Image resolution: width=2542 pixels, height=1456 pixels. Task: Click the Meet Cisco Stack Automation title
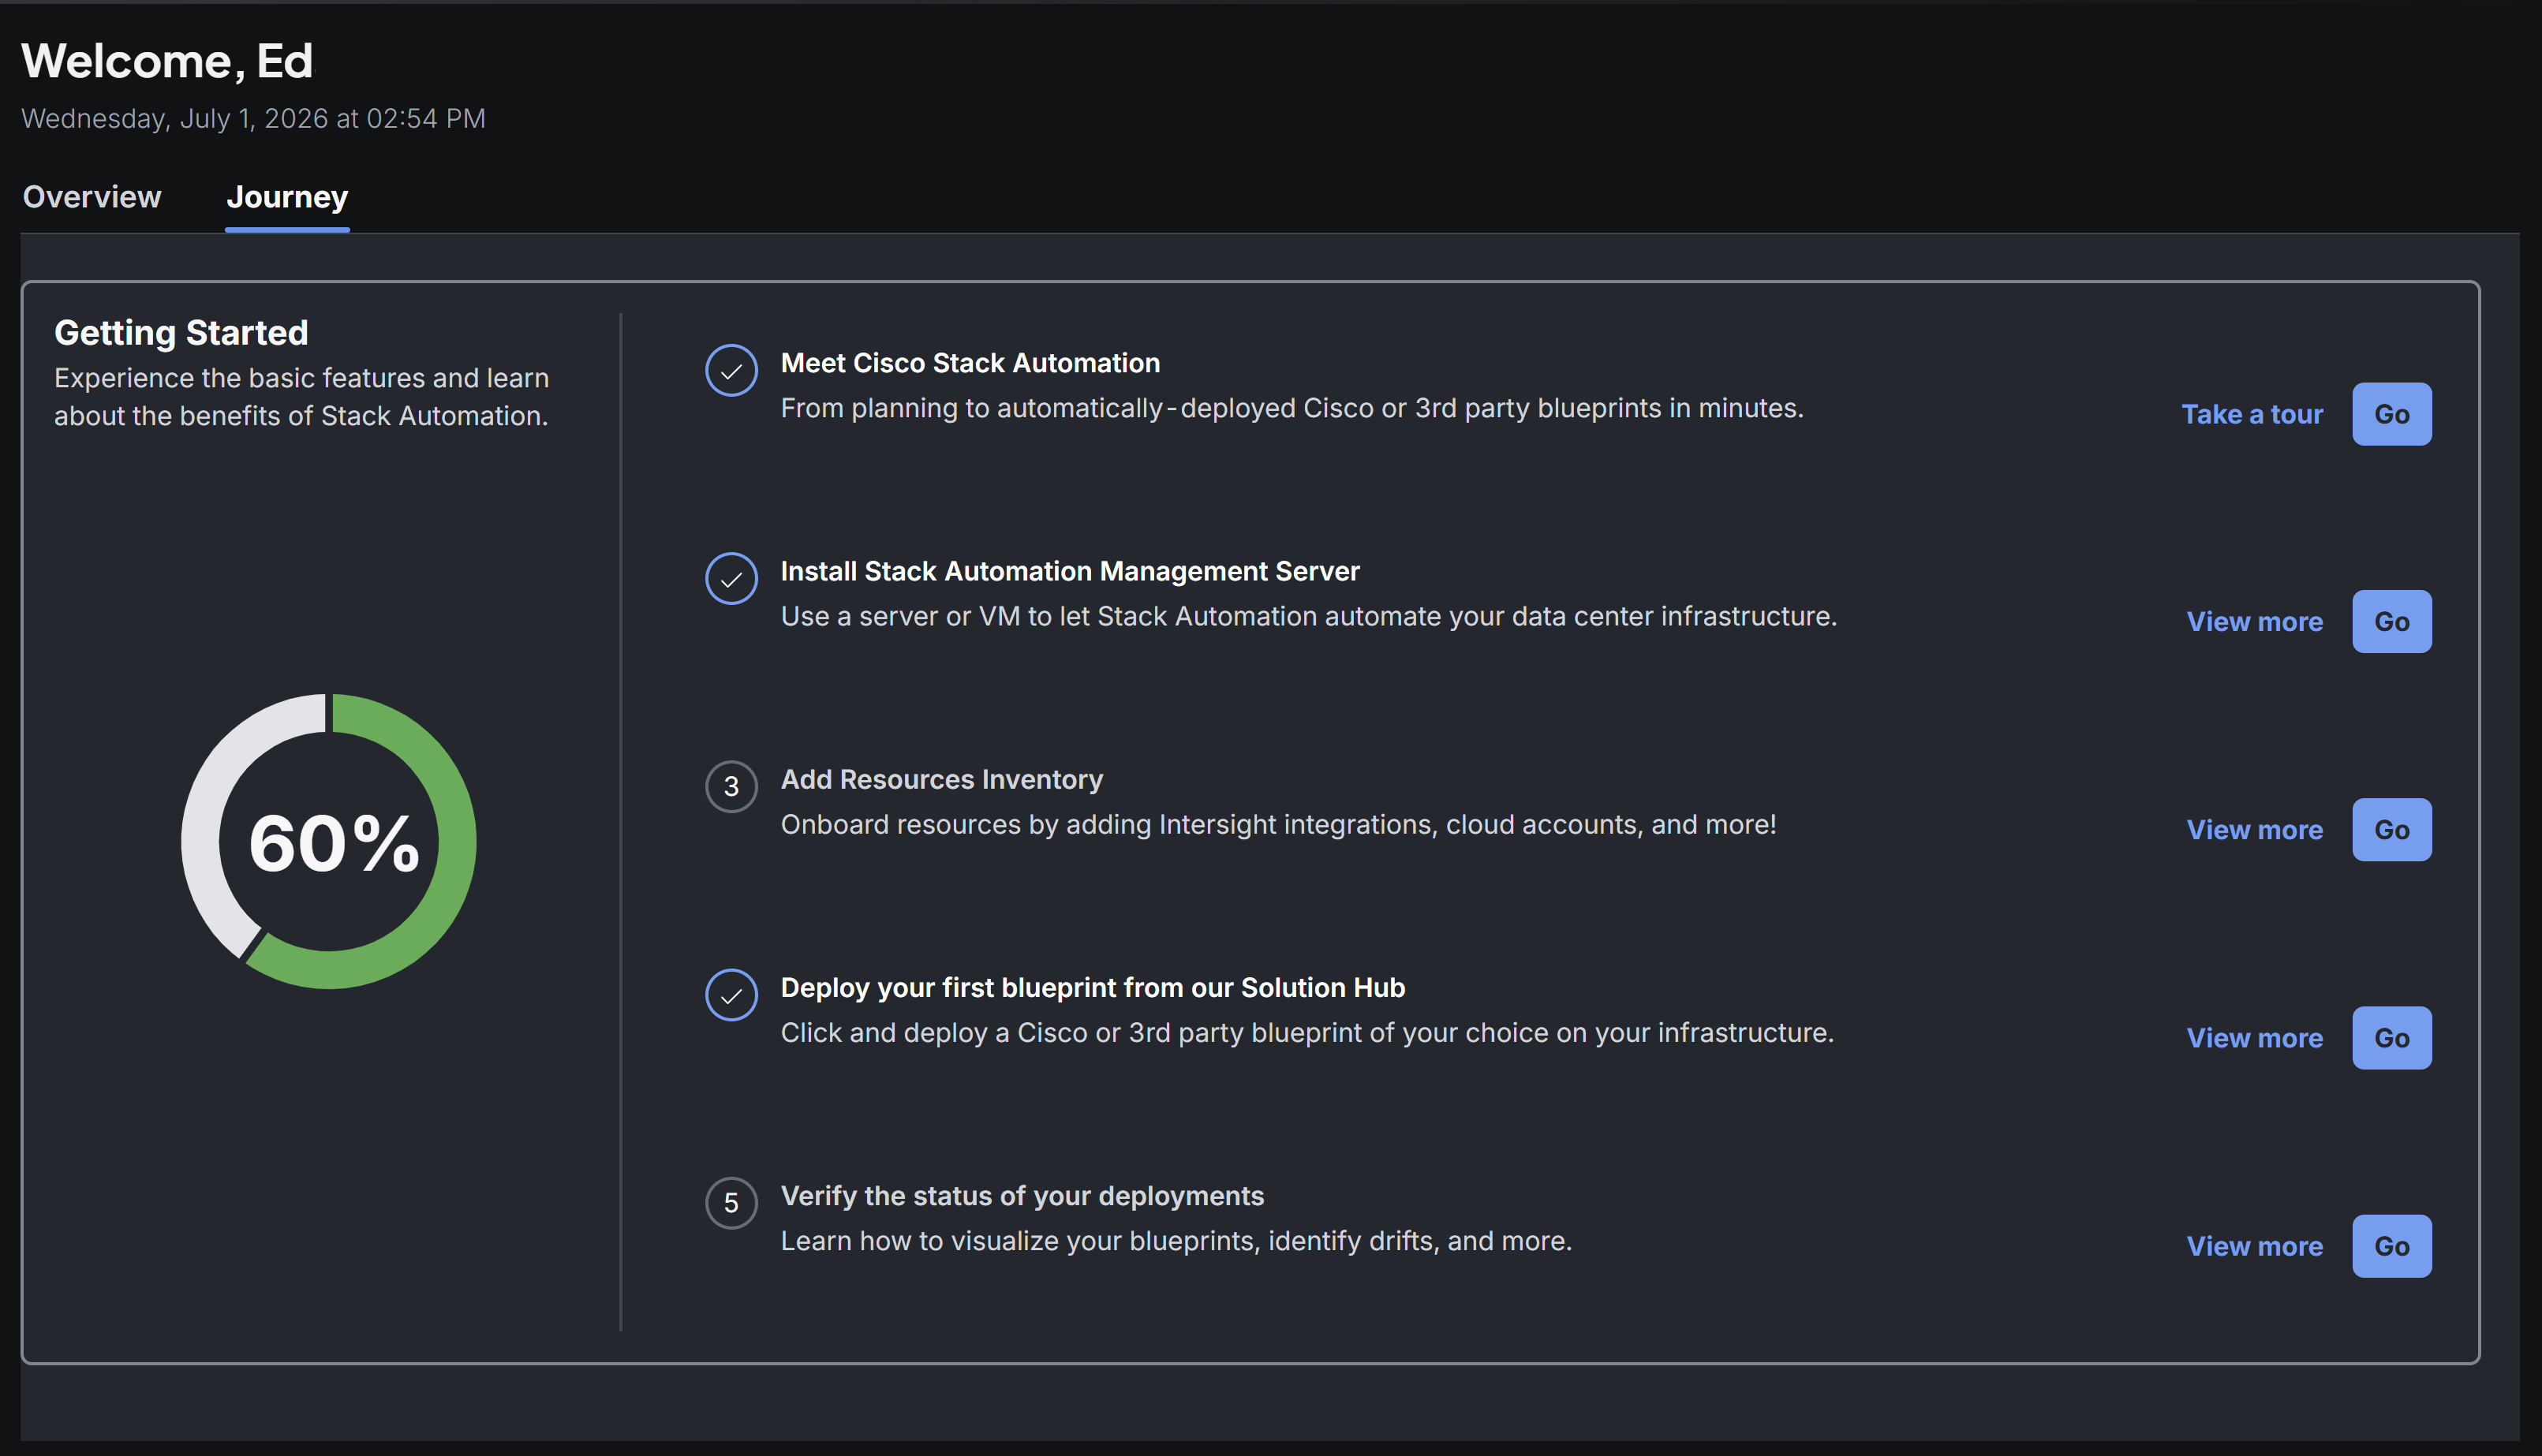pyautogui.click(x=970, y=363)
